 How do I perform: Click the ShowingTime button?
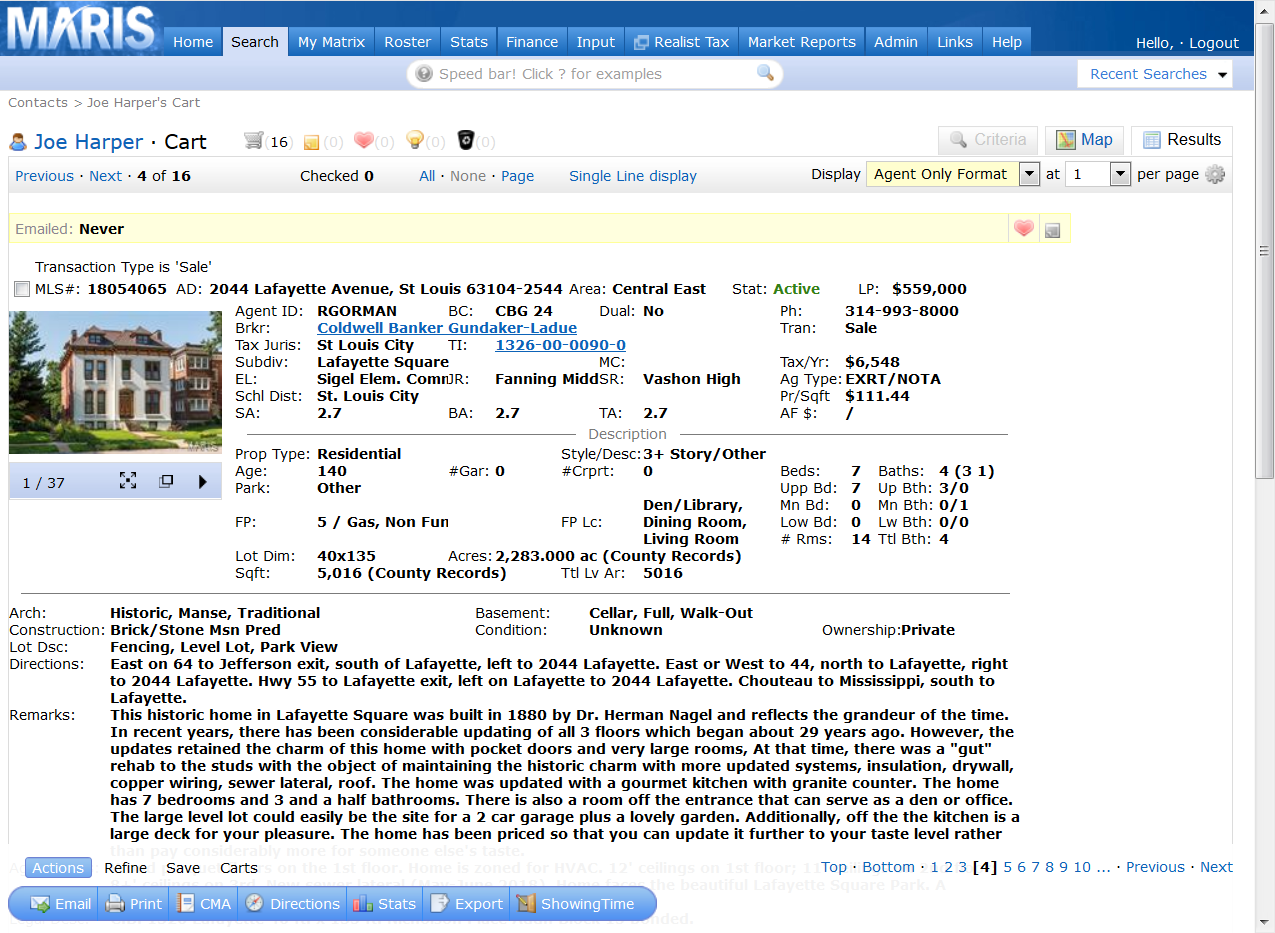click(575, 904)
